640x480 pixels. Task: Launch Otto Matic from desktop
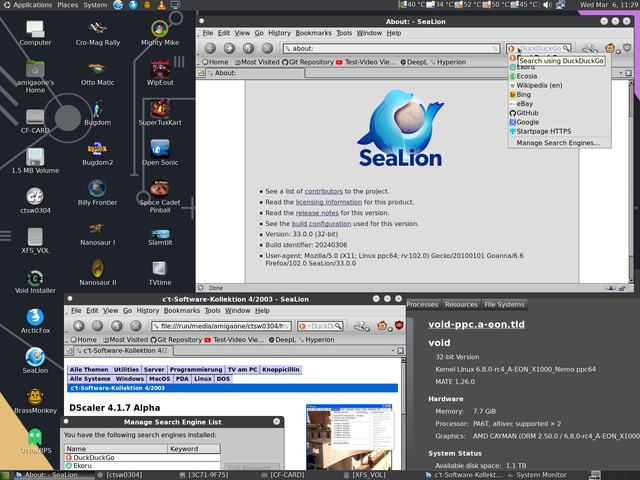pyautogui.click(x=97, y=73)
